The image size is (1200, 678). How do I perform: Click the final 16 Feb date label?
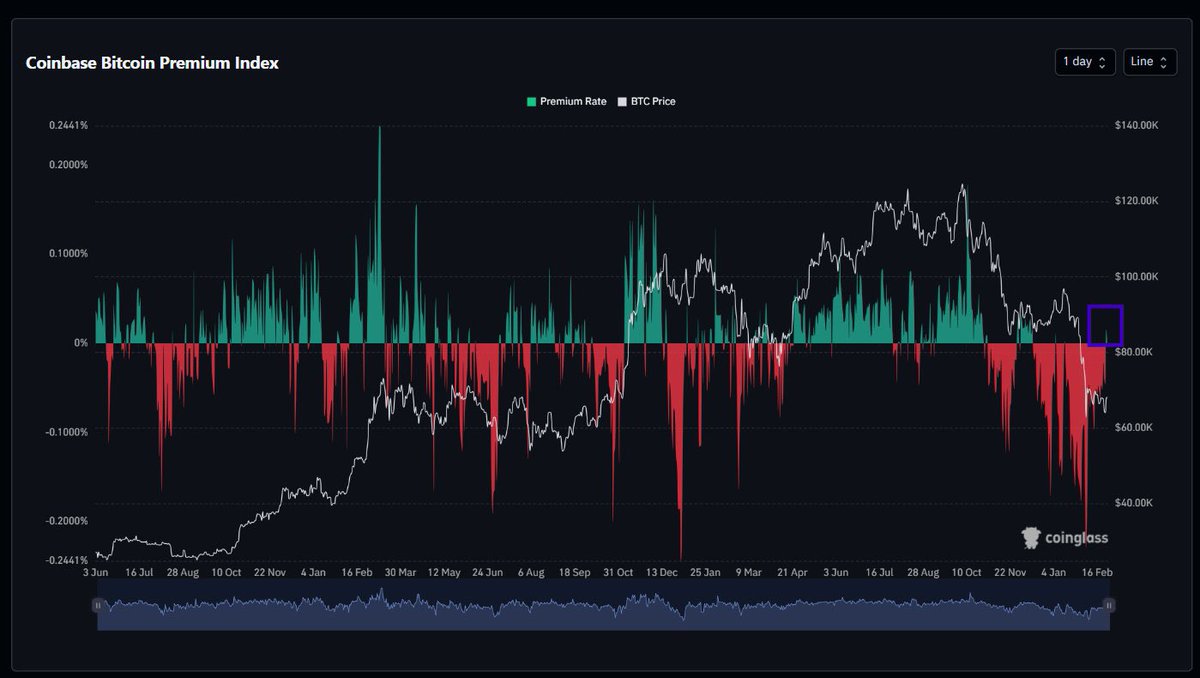point(1097,573)
